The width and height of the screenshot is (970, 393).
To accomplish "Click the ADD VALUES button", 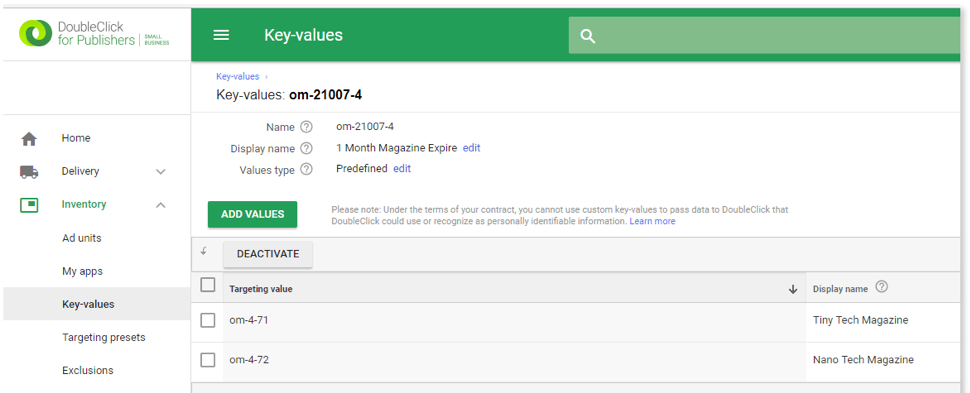I will [252, 214].
